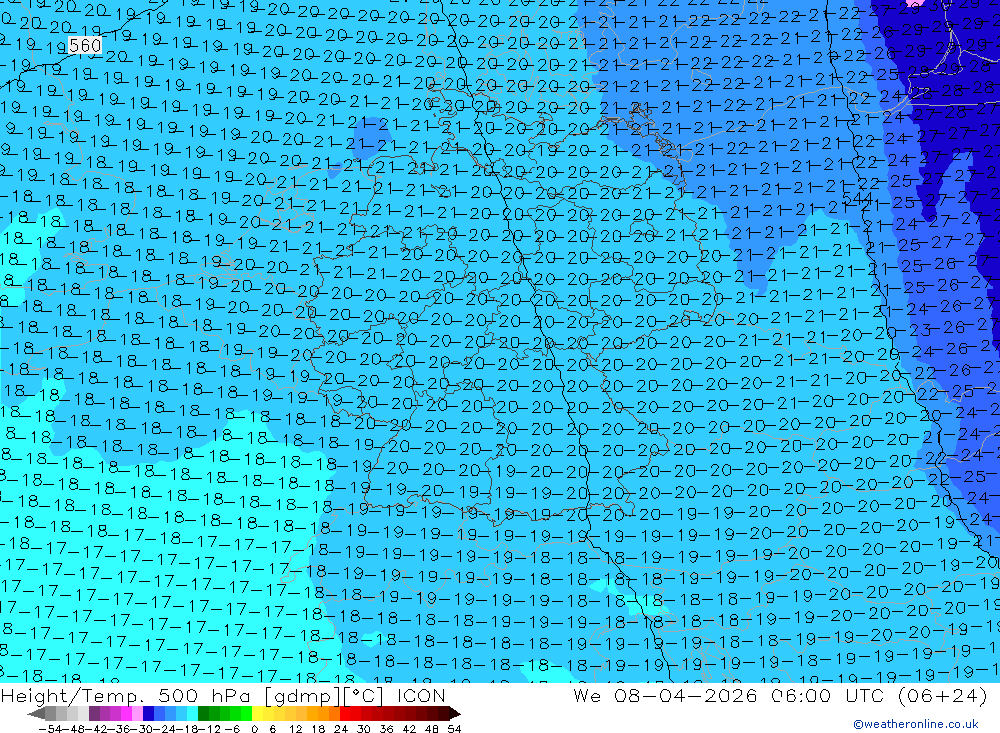Click the 24 value on legend scale

click(341, 729)
